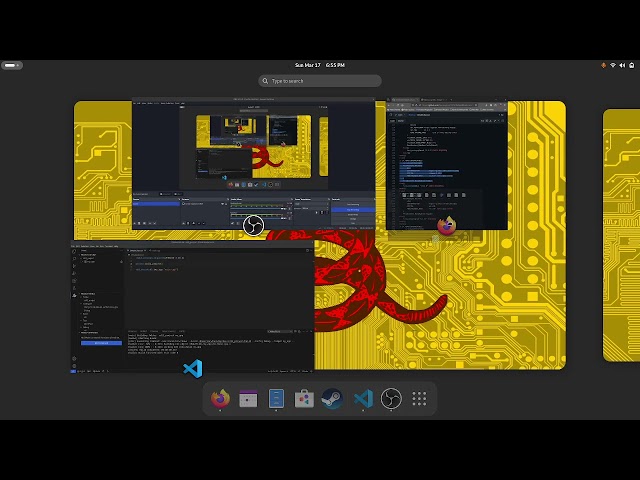
Task: Select the Blame tab on the GitHub page
Action: 401,121
